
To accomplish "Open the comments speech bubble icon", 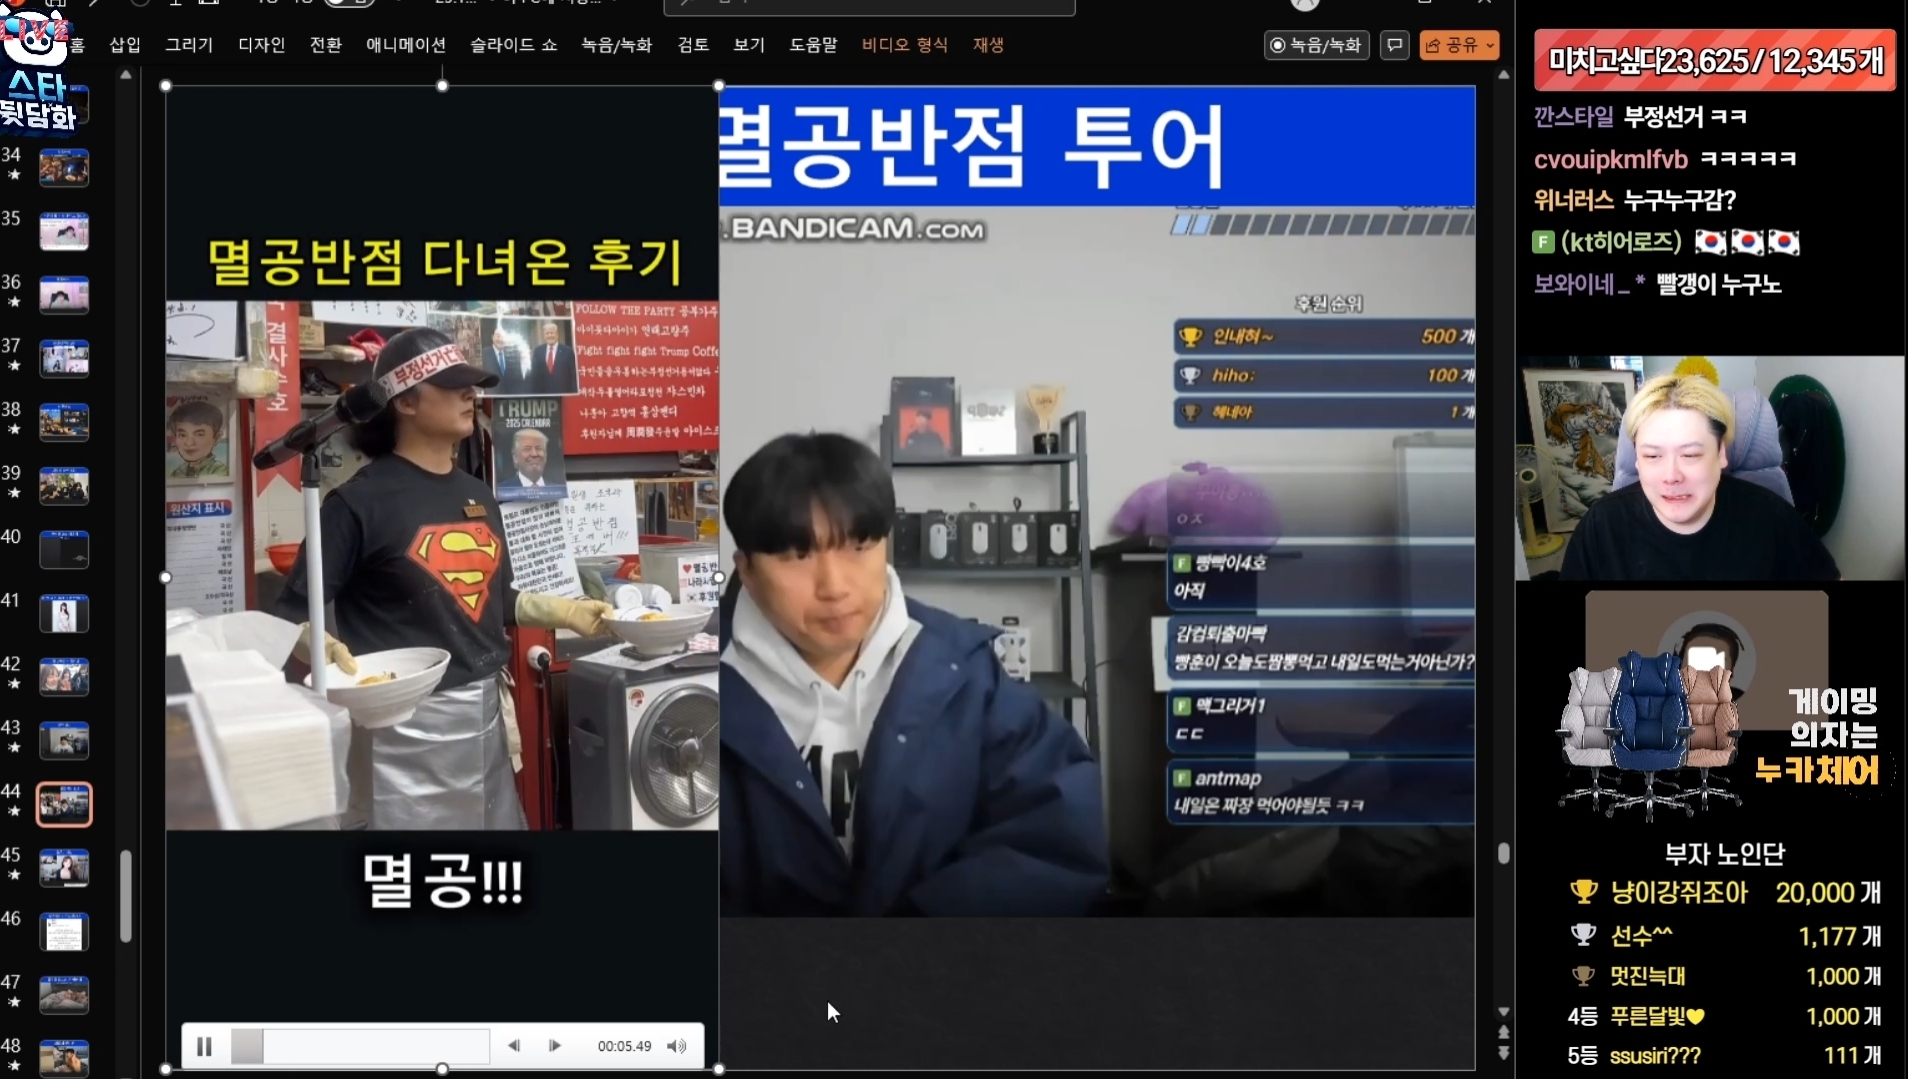I will point(1394,45).
